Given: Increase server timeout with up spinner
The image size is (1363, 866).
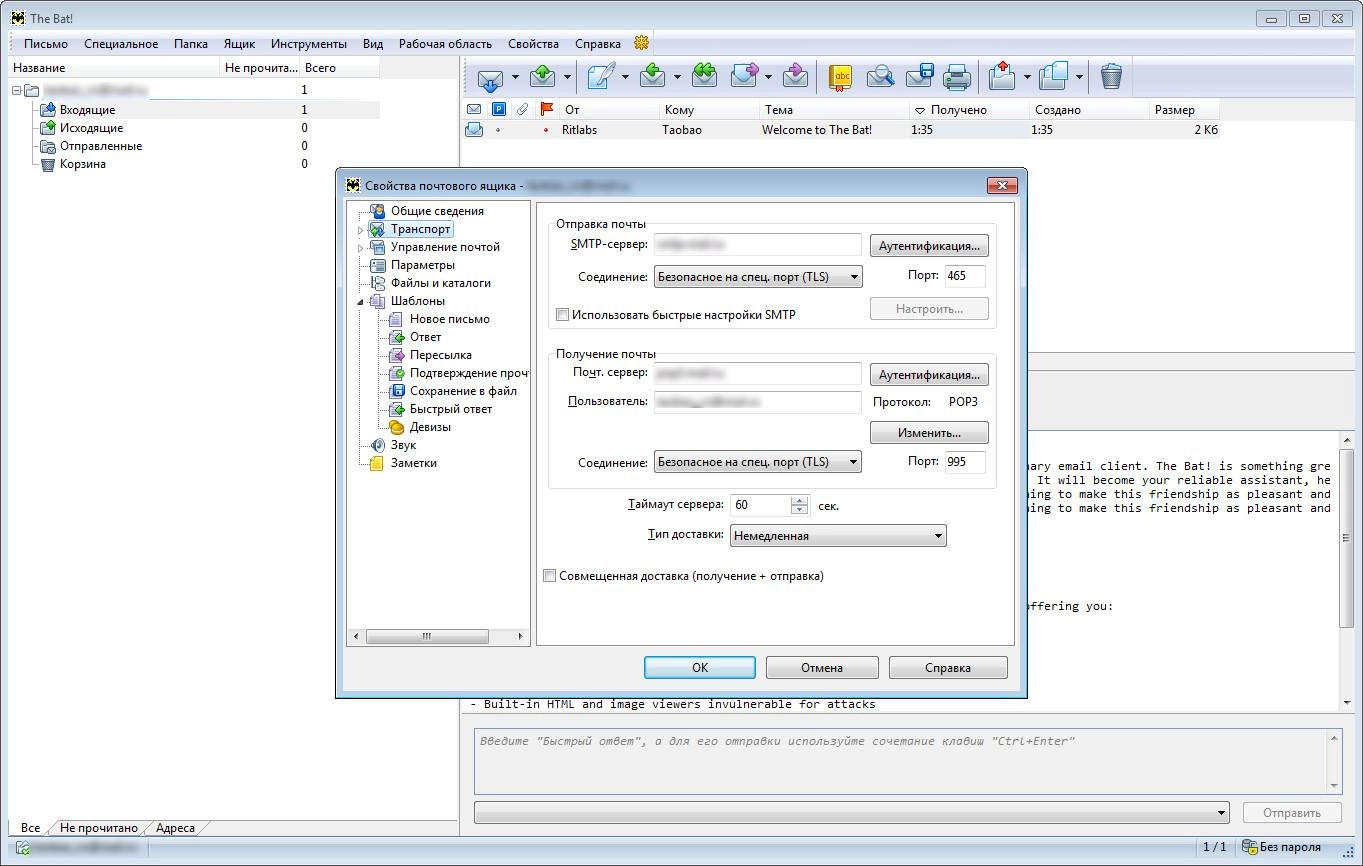Looking at the screenshot, I should (x=798, y=500).
